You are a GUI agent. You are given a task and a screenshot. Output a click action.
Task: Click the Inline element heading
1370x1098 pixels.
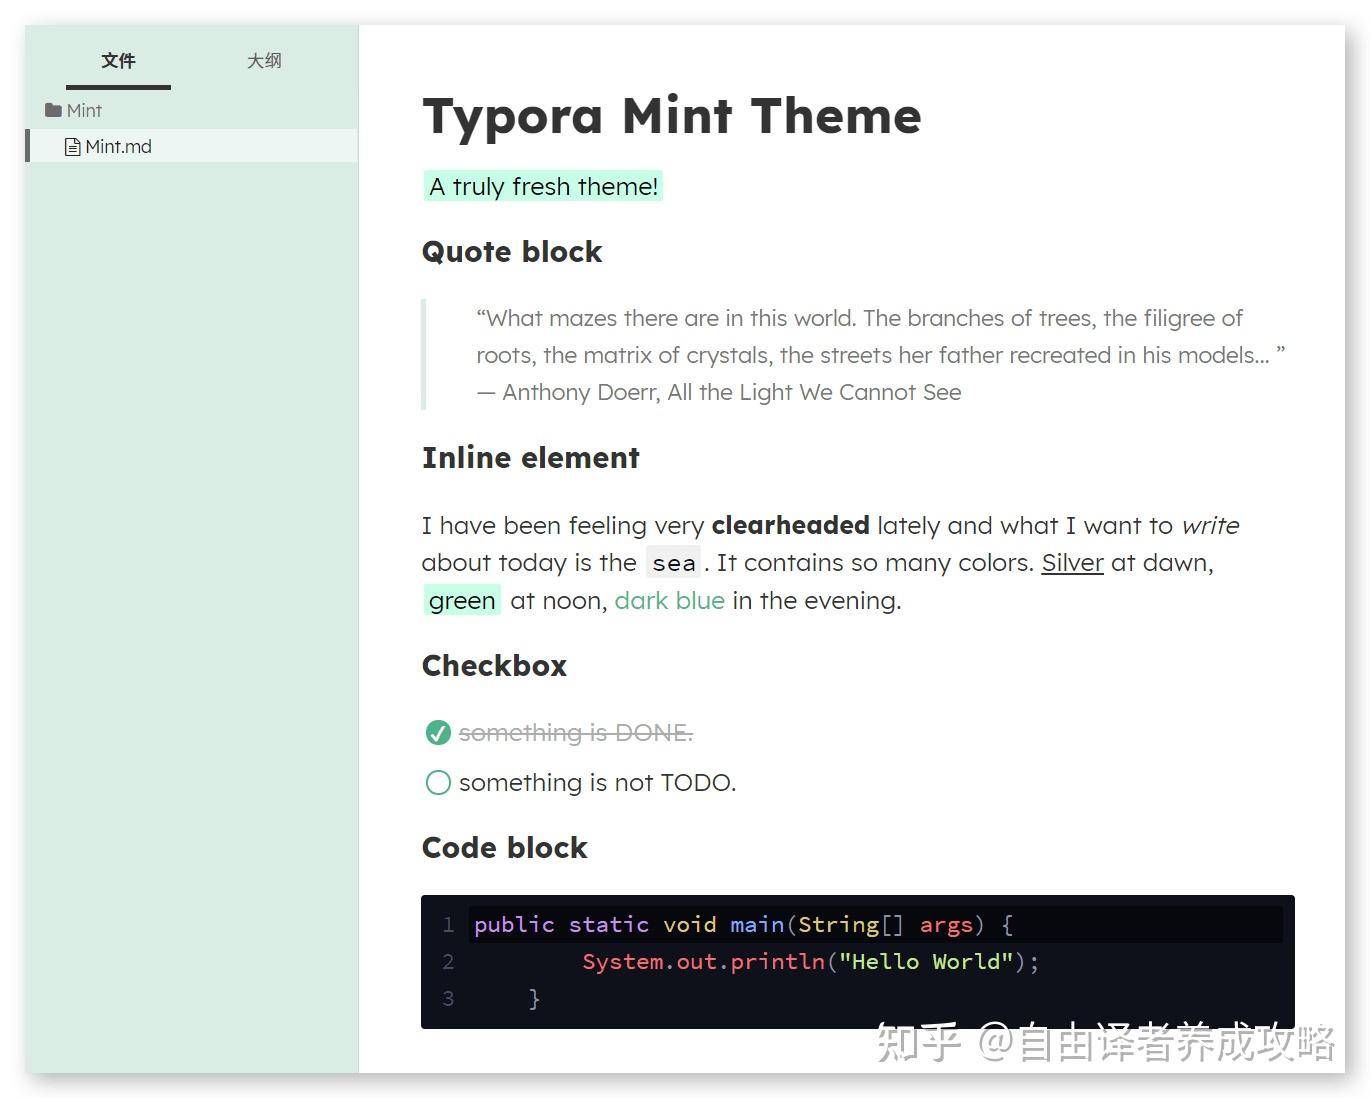[x=530, y=457]
